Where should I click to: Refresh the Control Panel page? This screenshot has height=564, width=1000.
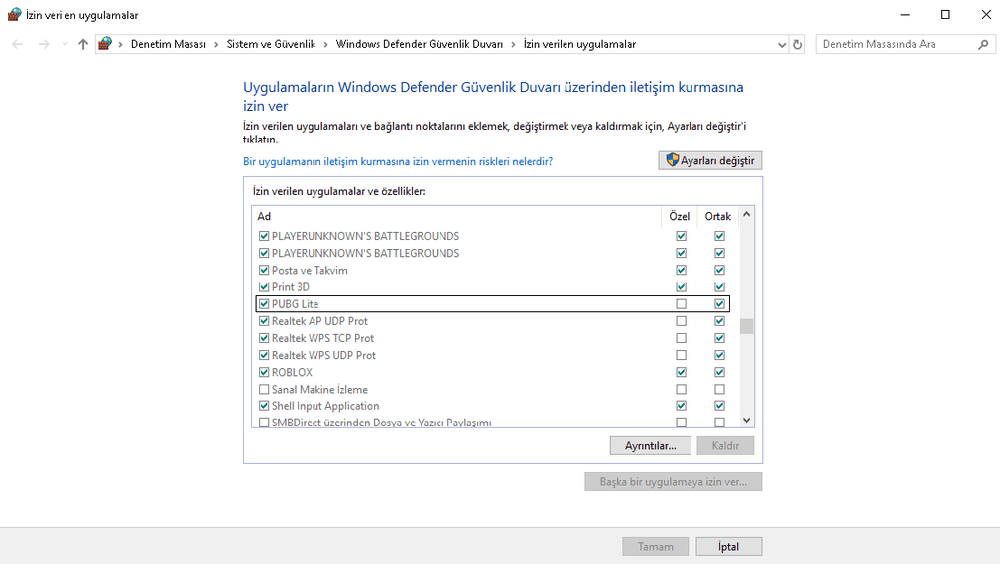pyautogui.click(x=797, y=44)
